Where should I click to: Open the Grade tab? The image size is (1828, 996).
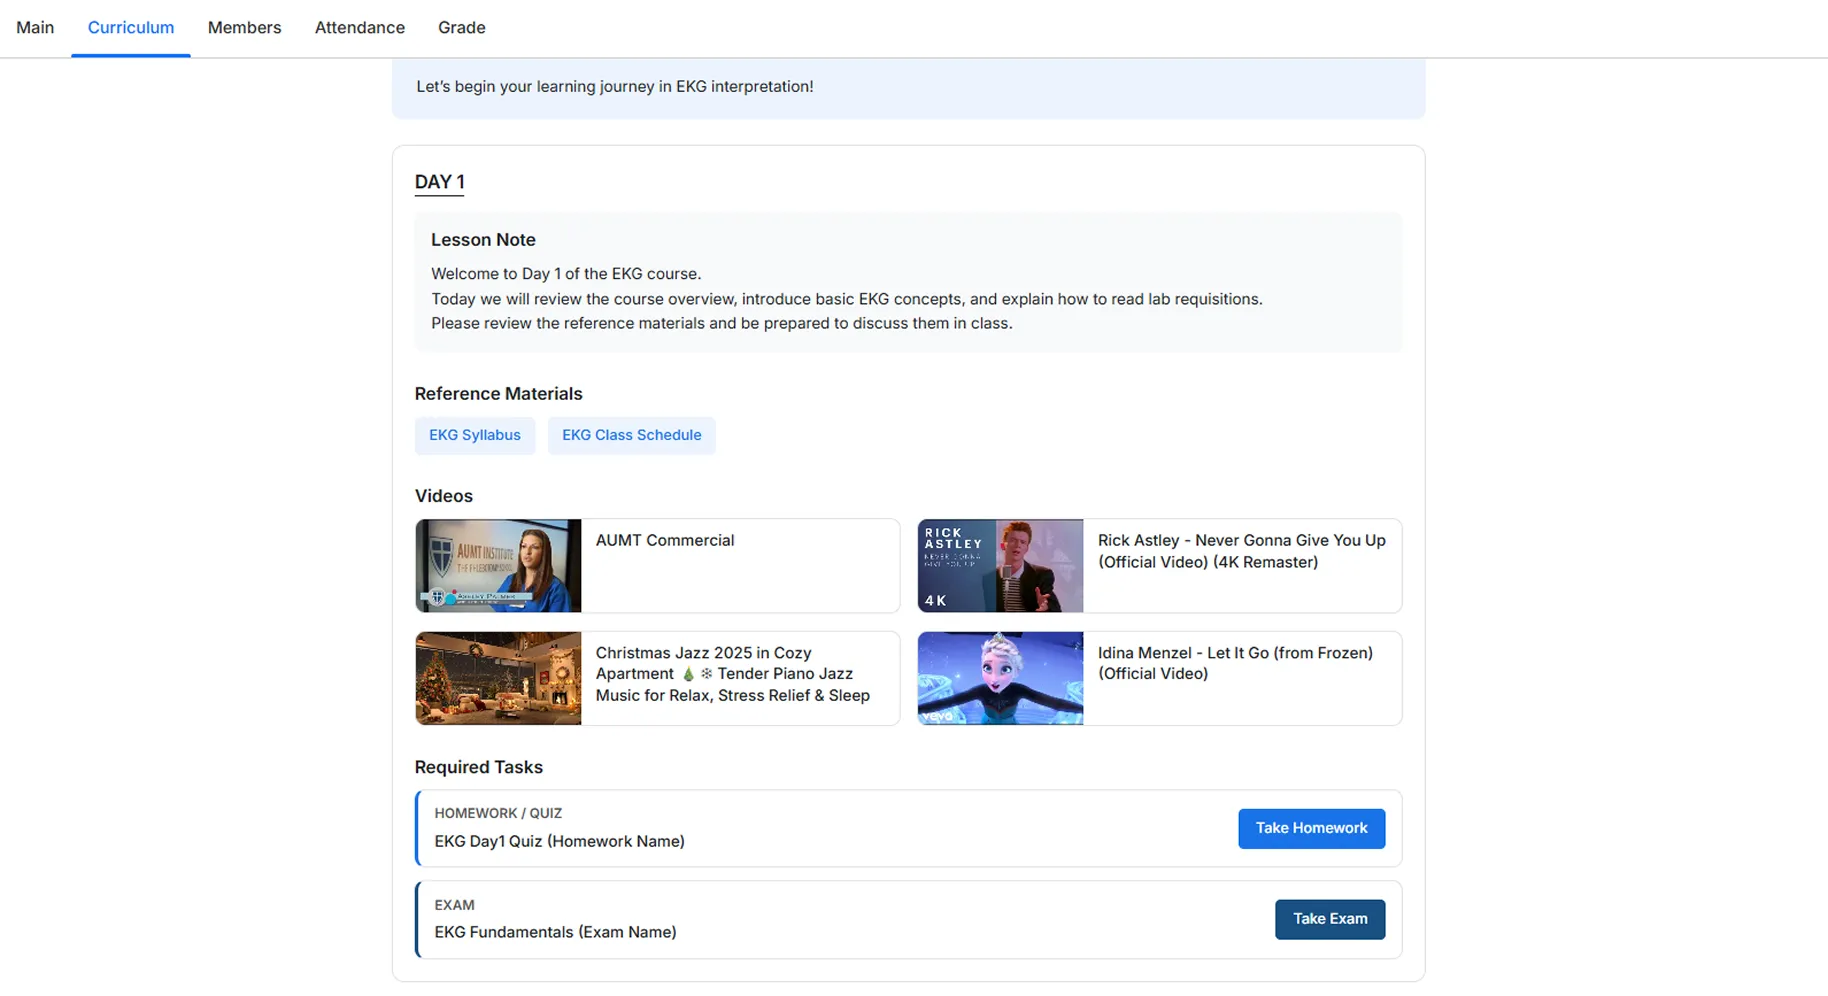(461, 28)
